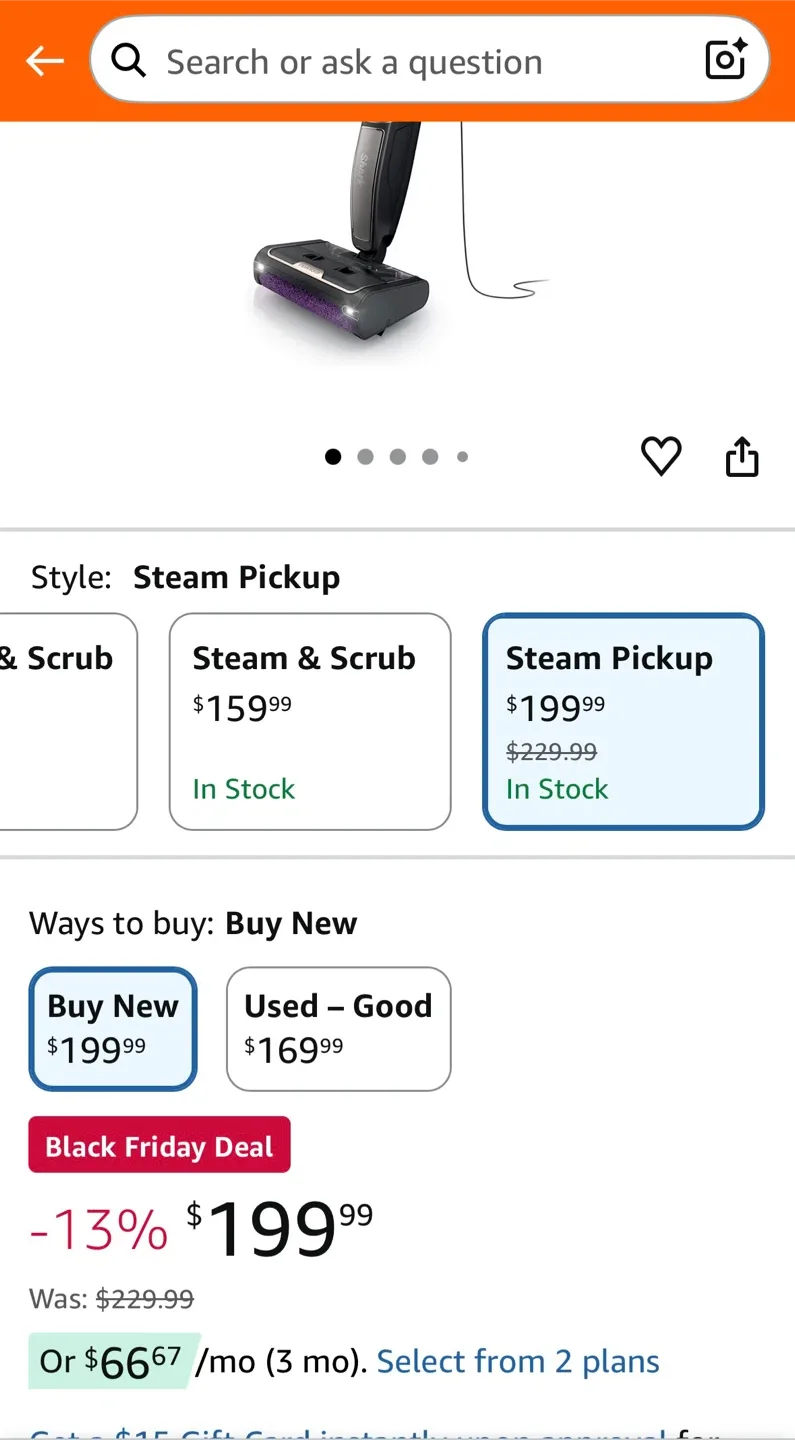Click the magnifier search icon

tap(129, 60)
